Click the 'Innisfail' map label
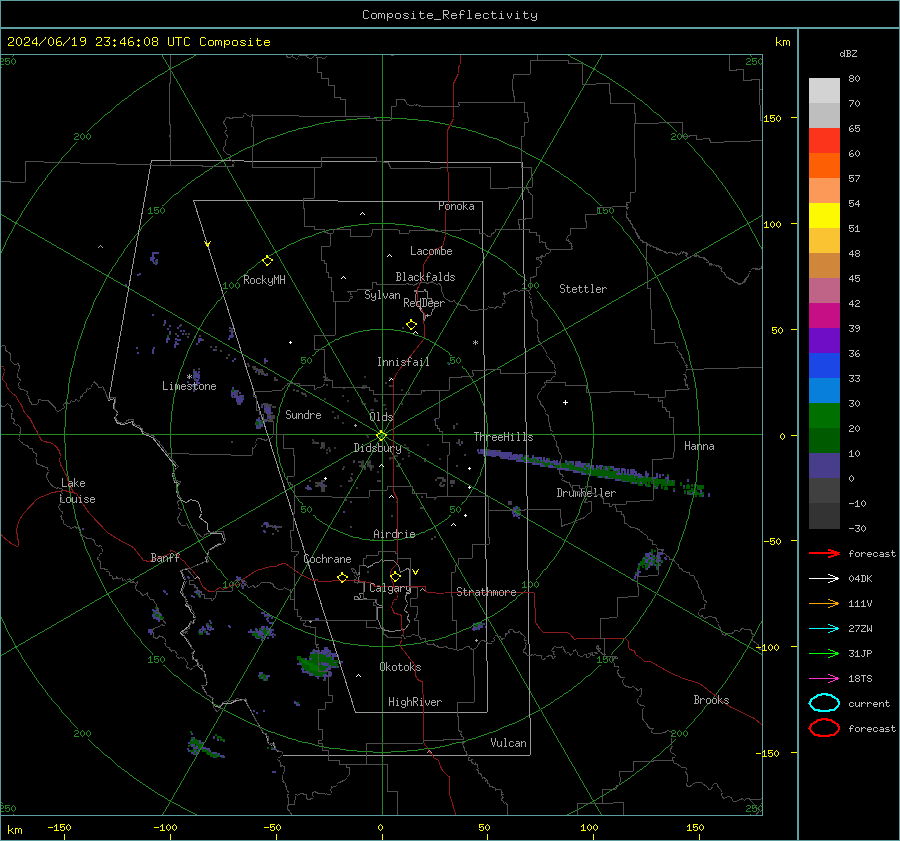The width and height of the screenshot is (900, 841). pos(403,362)
